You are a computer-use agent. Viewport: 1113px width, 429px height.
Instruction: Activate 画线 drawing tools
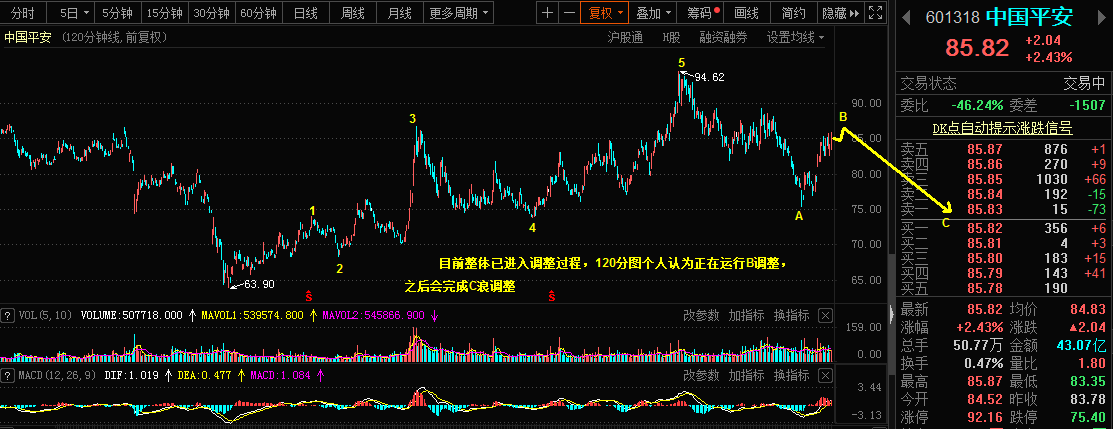click(x=747, y=13)
